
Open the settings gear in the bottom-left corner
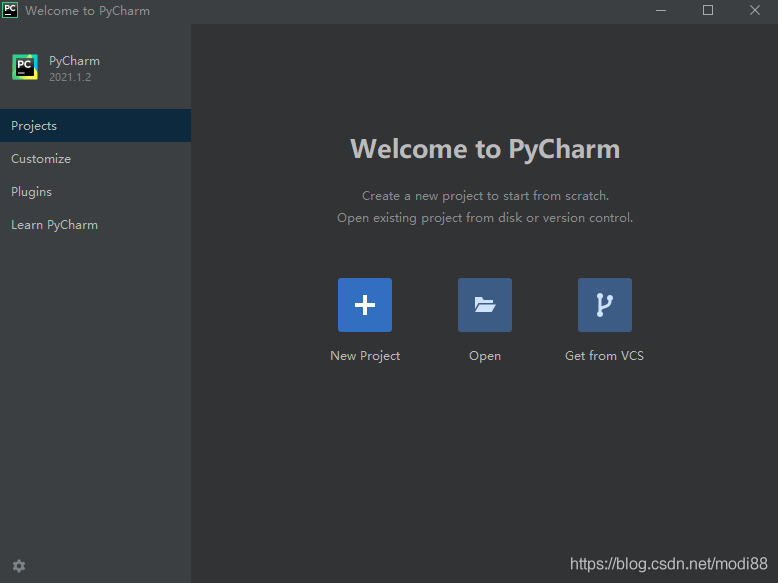[19, 566]
